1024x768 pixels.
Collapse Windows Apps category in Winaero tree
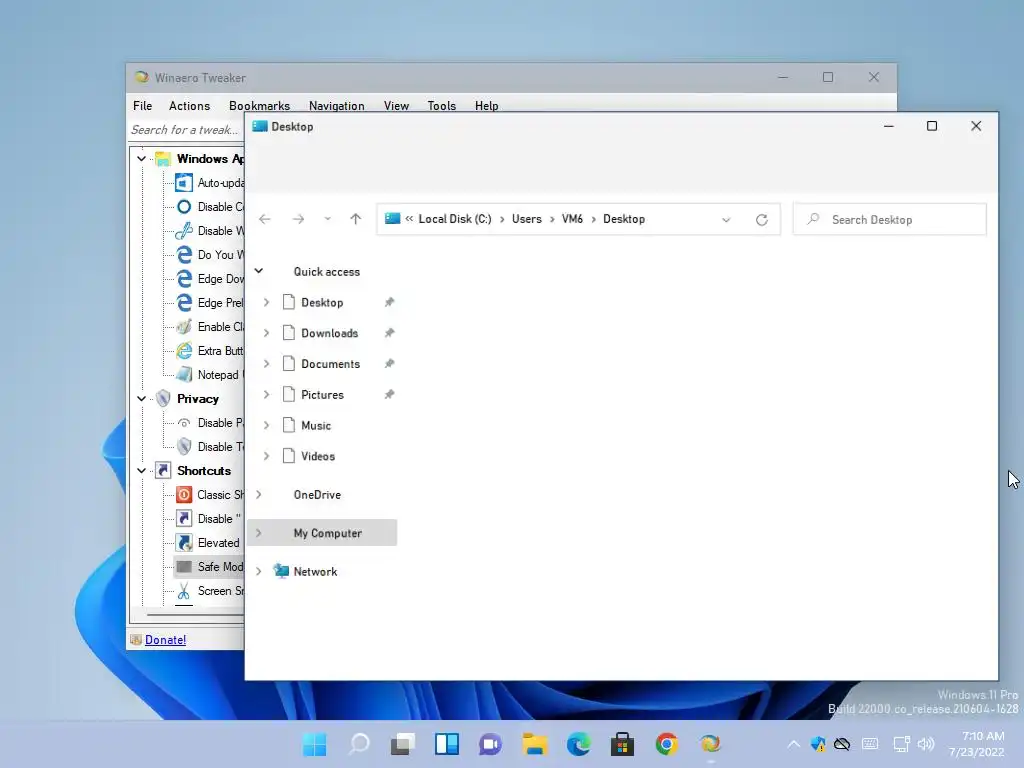[x=141, y=159]
